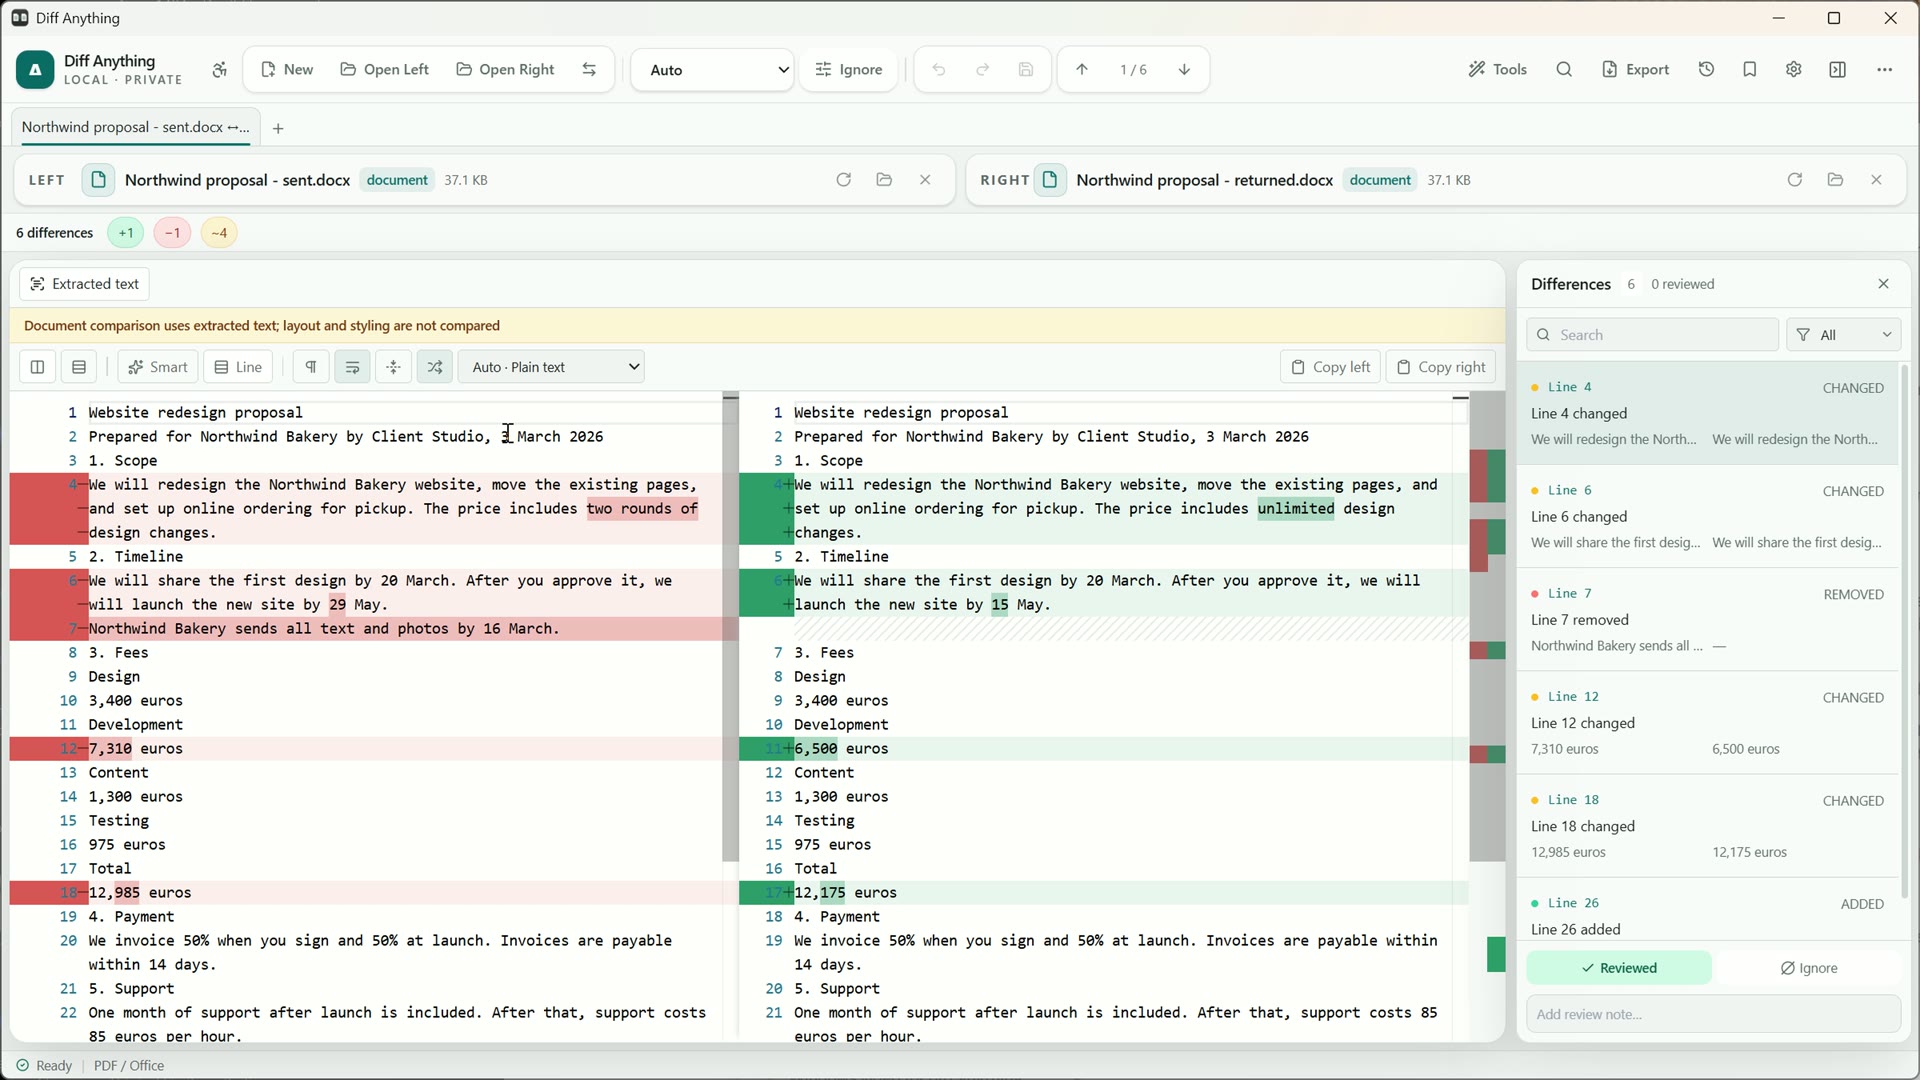Add a new comparison tab
1920x1080 pixels.
[278, 128]
